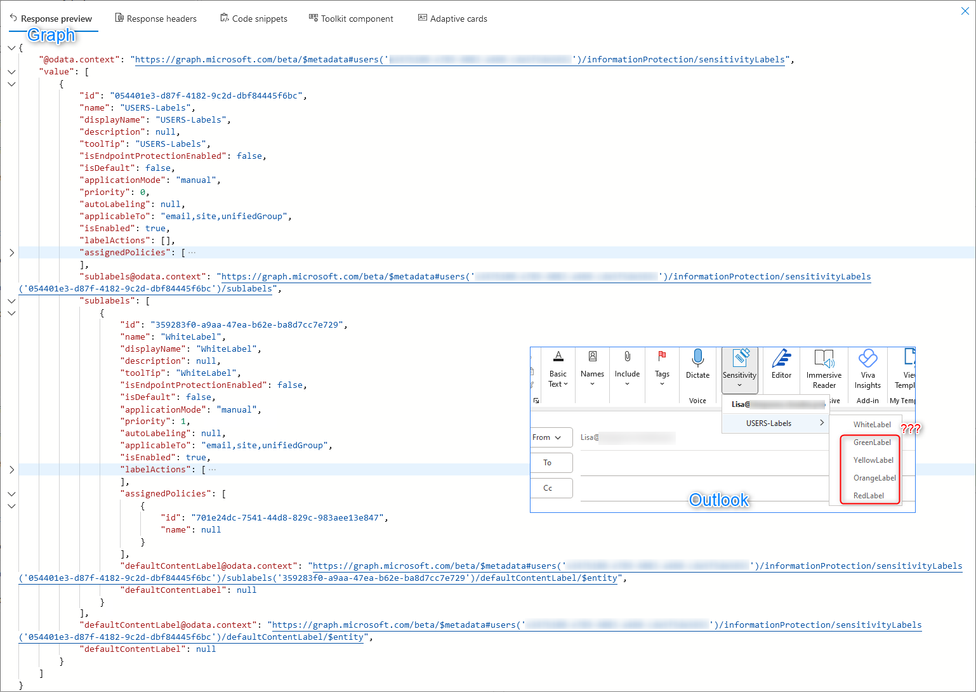Click the Lisa@ account menu entry
Screen dimensions: 976x692
[775, 404]
